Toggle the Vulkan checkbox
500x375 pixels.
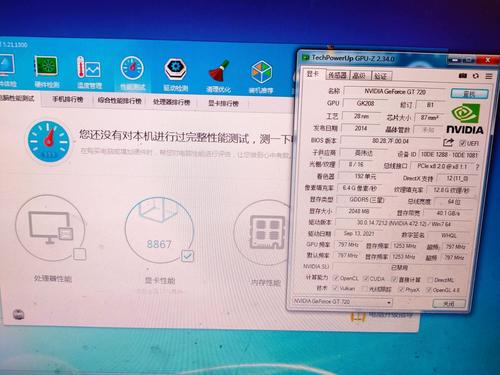coord(336,288)
